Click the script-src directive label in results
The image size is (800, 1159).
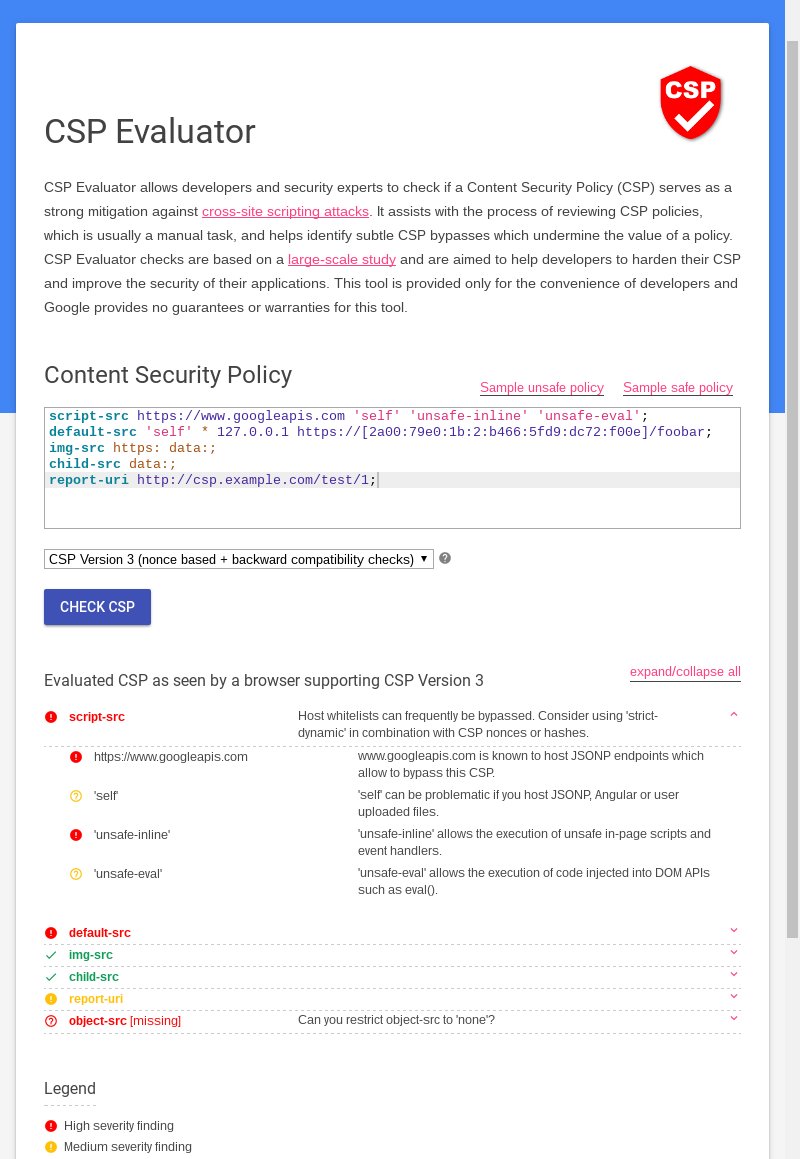[97, 717]
